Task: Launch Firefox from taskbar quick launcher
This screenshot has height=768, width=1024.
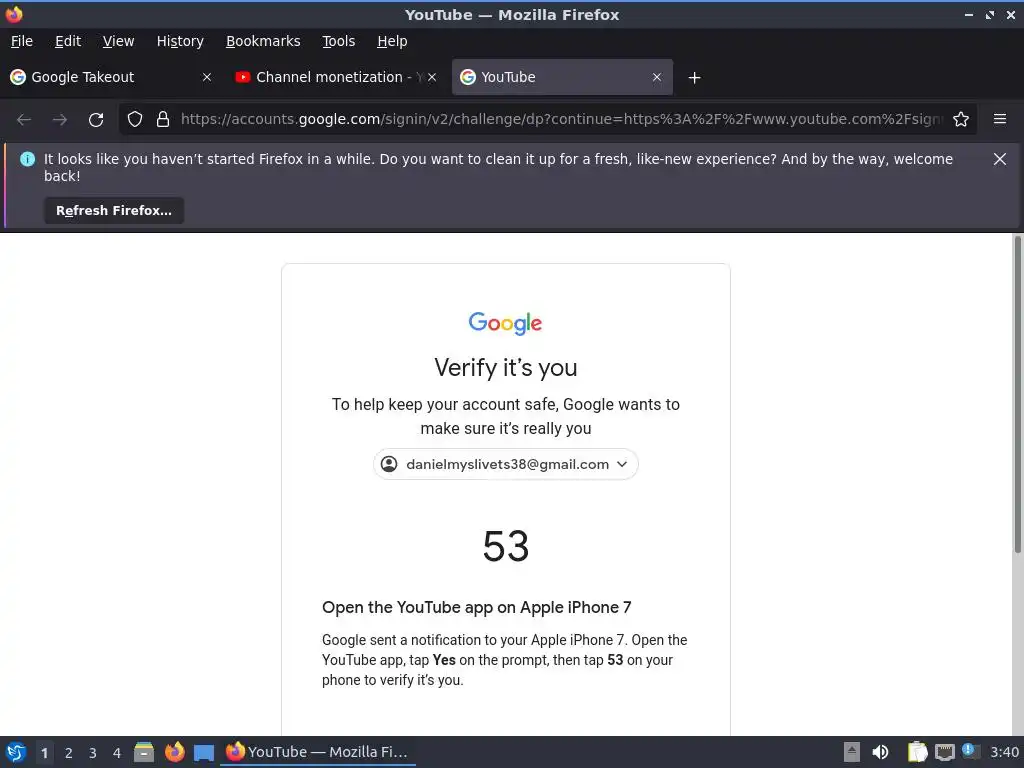Action: (x=174, y=752)
